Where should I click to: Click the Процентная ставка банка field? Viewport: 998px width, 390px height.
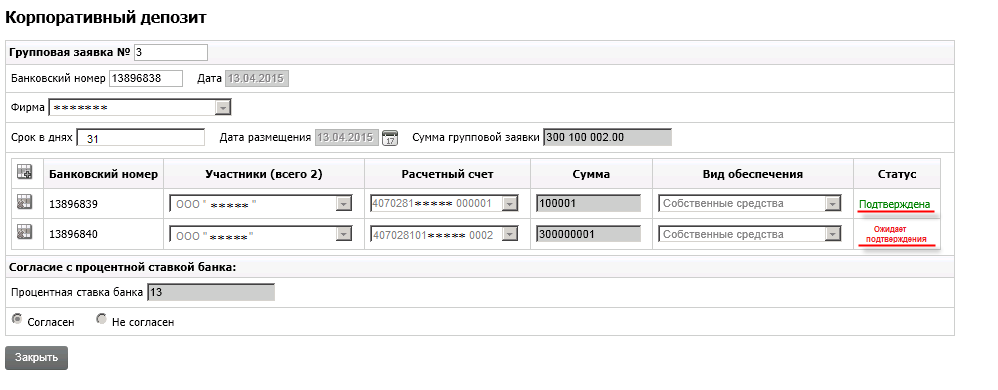211,293
